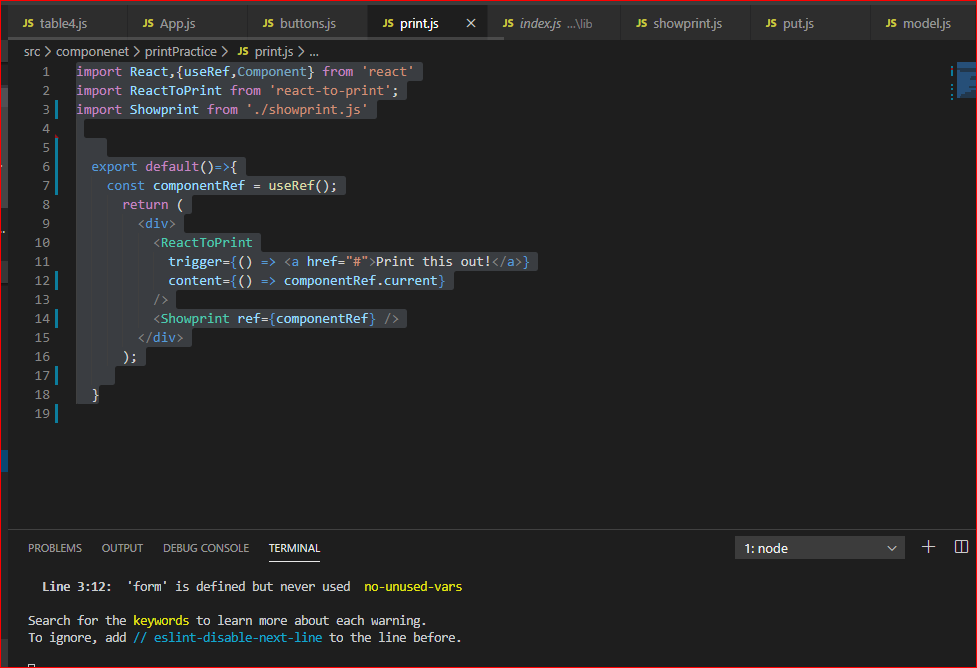Click line number 1 in the gutter

46,72
